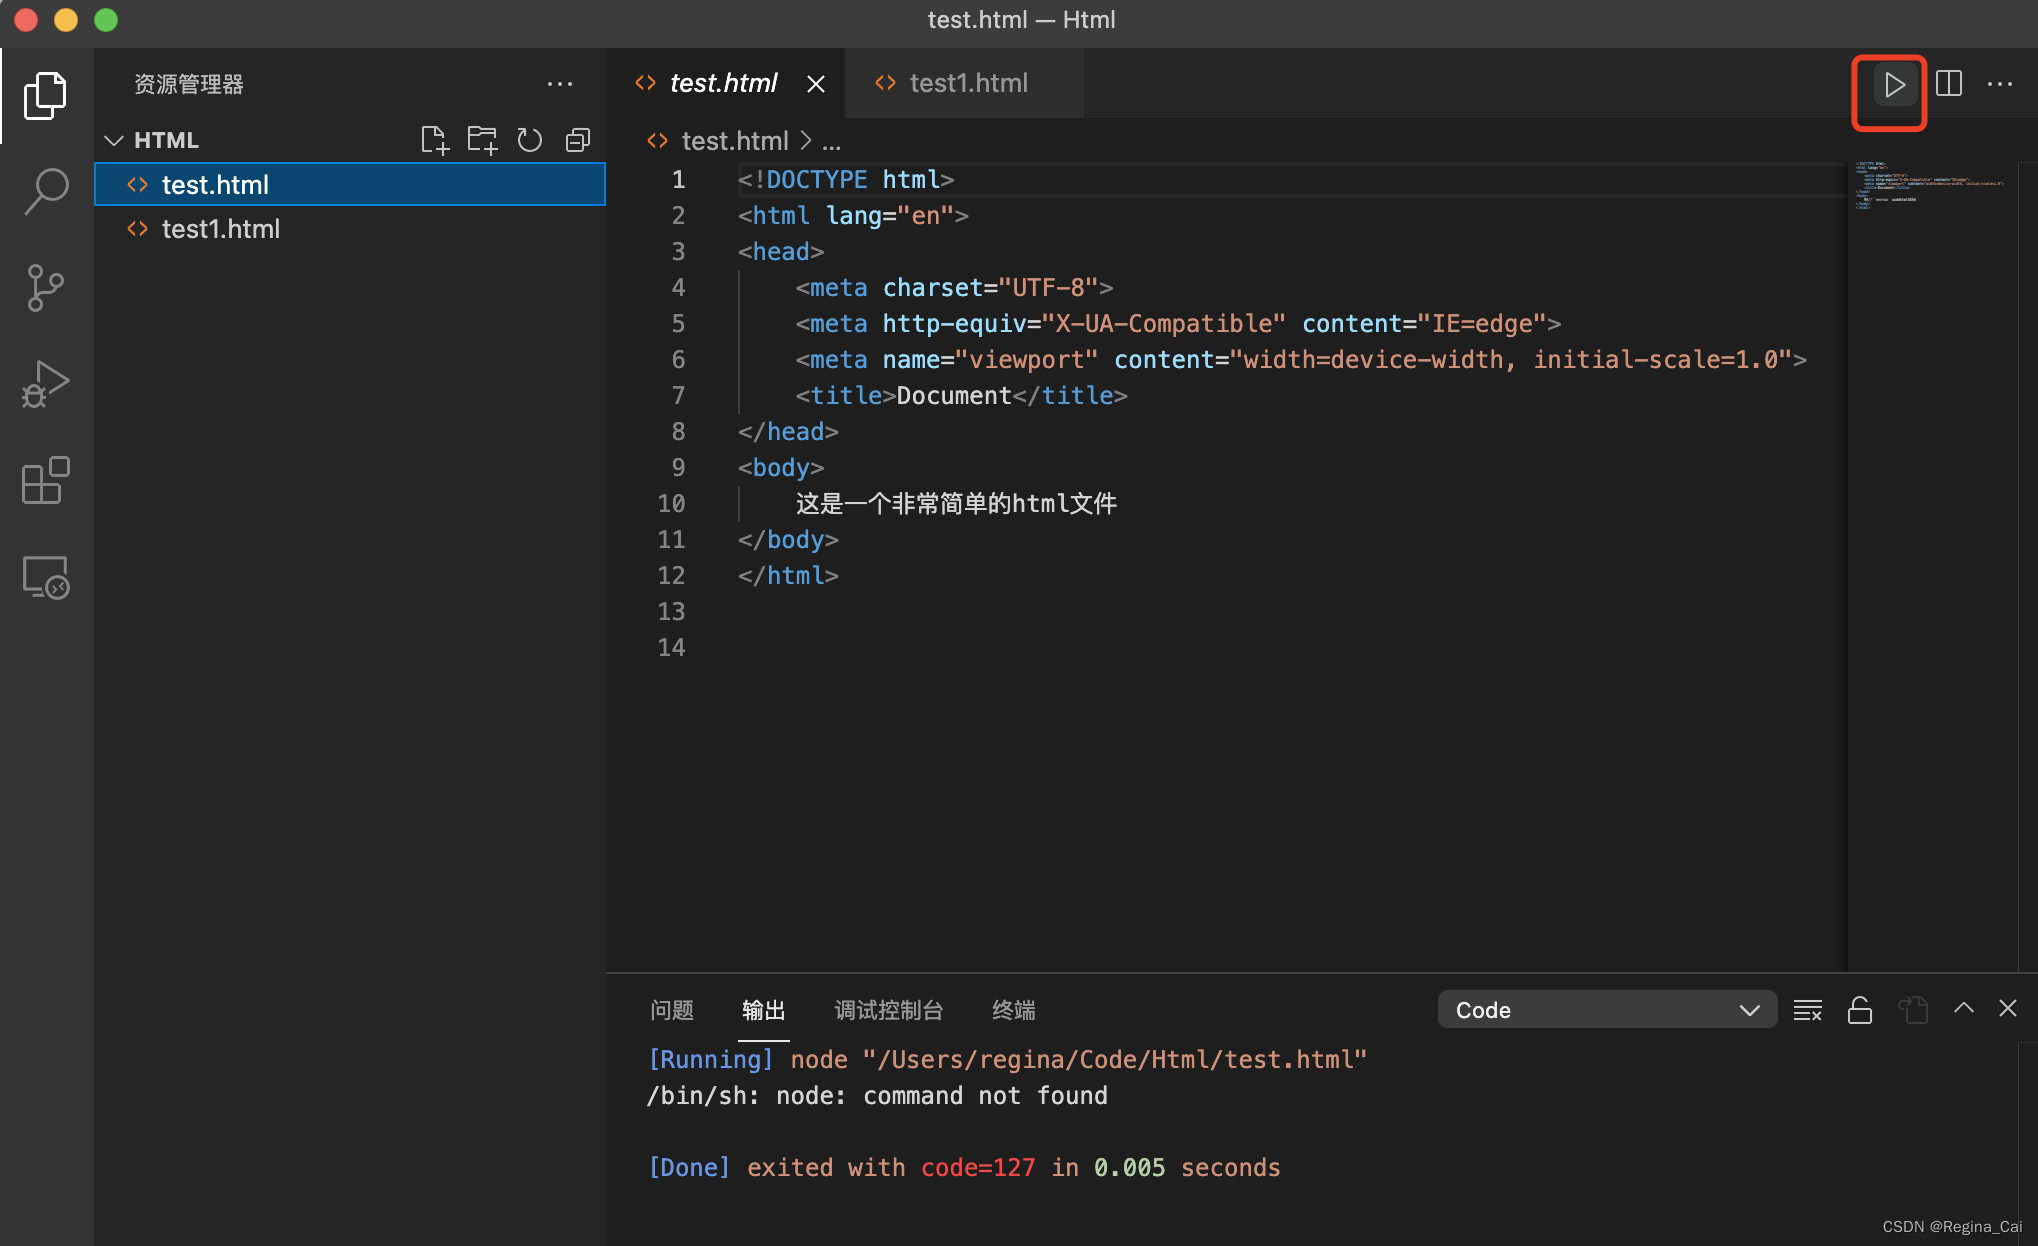The image size is (2038, 1246).
Task: Click the html lang="en" line
Action: tap(853, 216)
